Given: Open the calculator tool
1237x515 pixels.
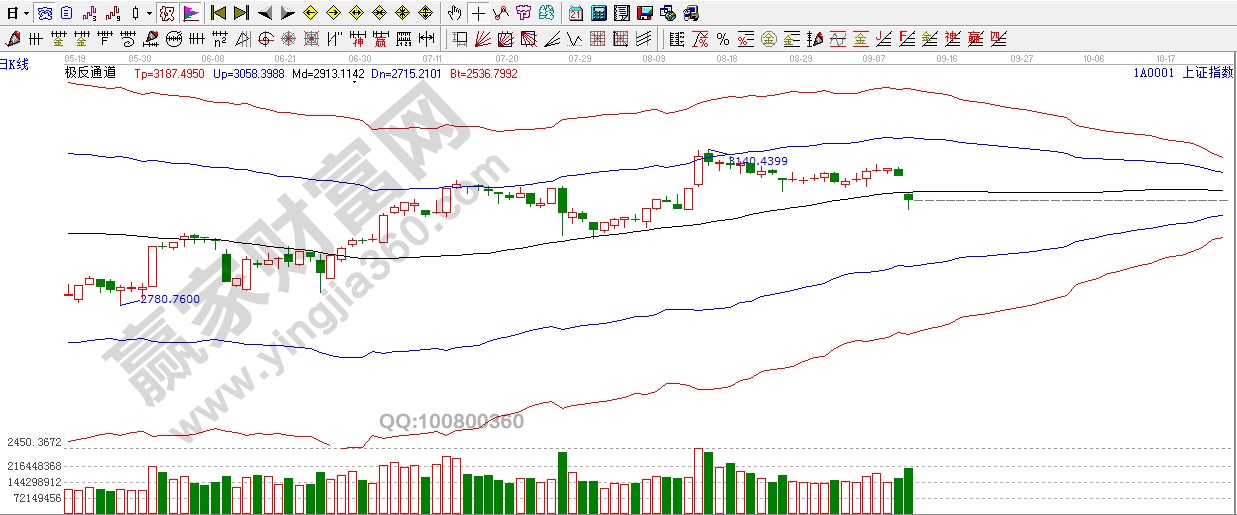Looking at the screenshot, I should click(598, 13).
